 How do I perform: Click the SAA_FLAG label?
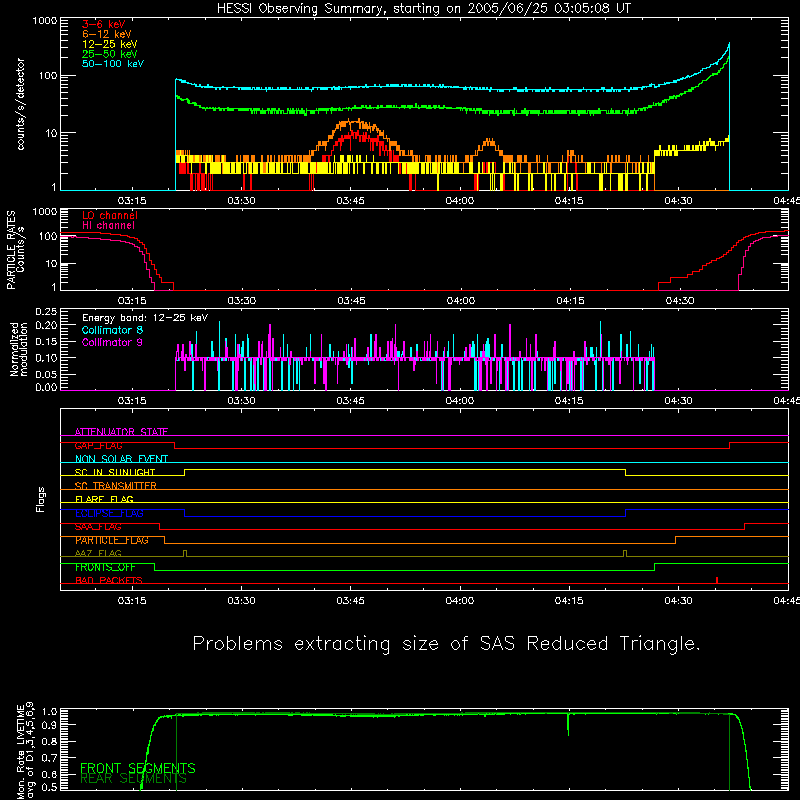coord(98,527)
